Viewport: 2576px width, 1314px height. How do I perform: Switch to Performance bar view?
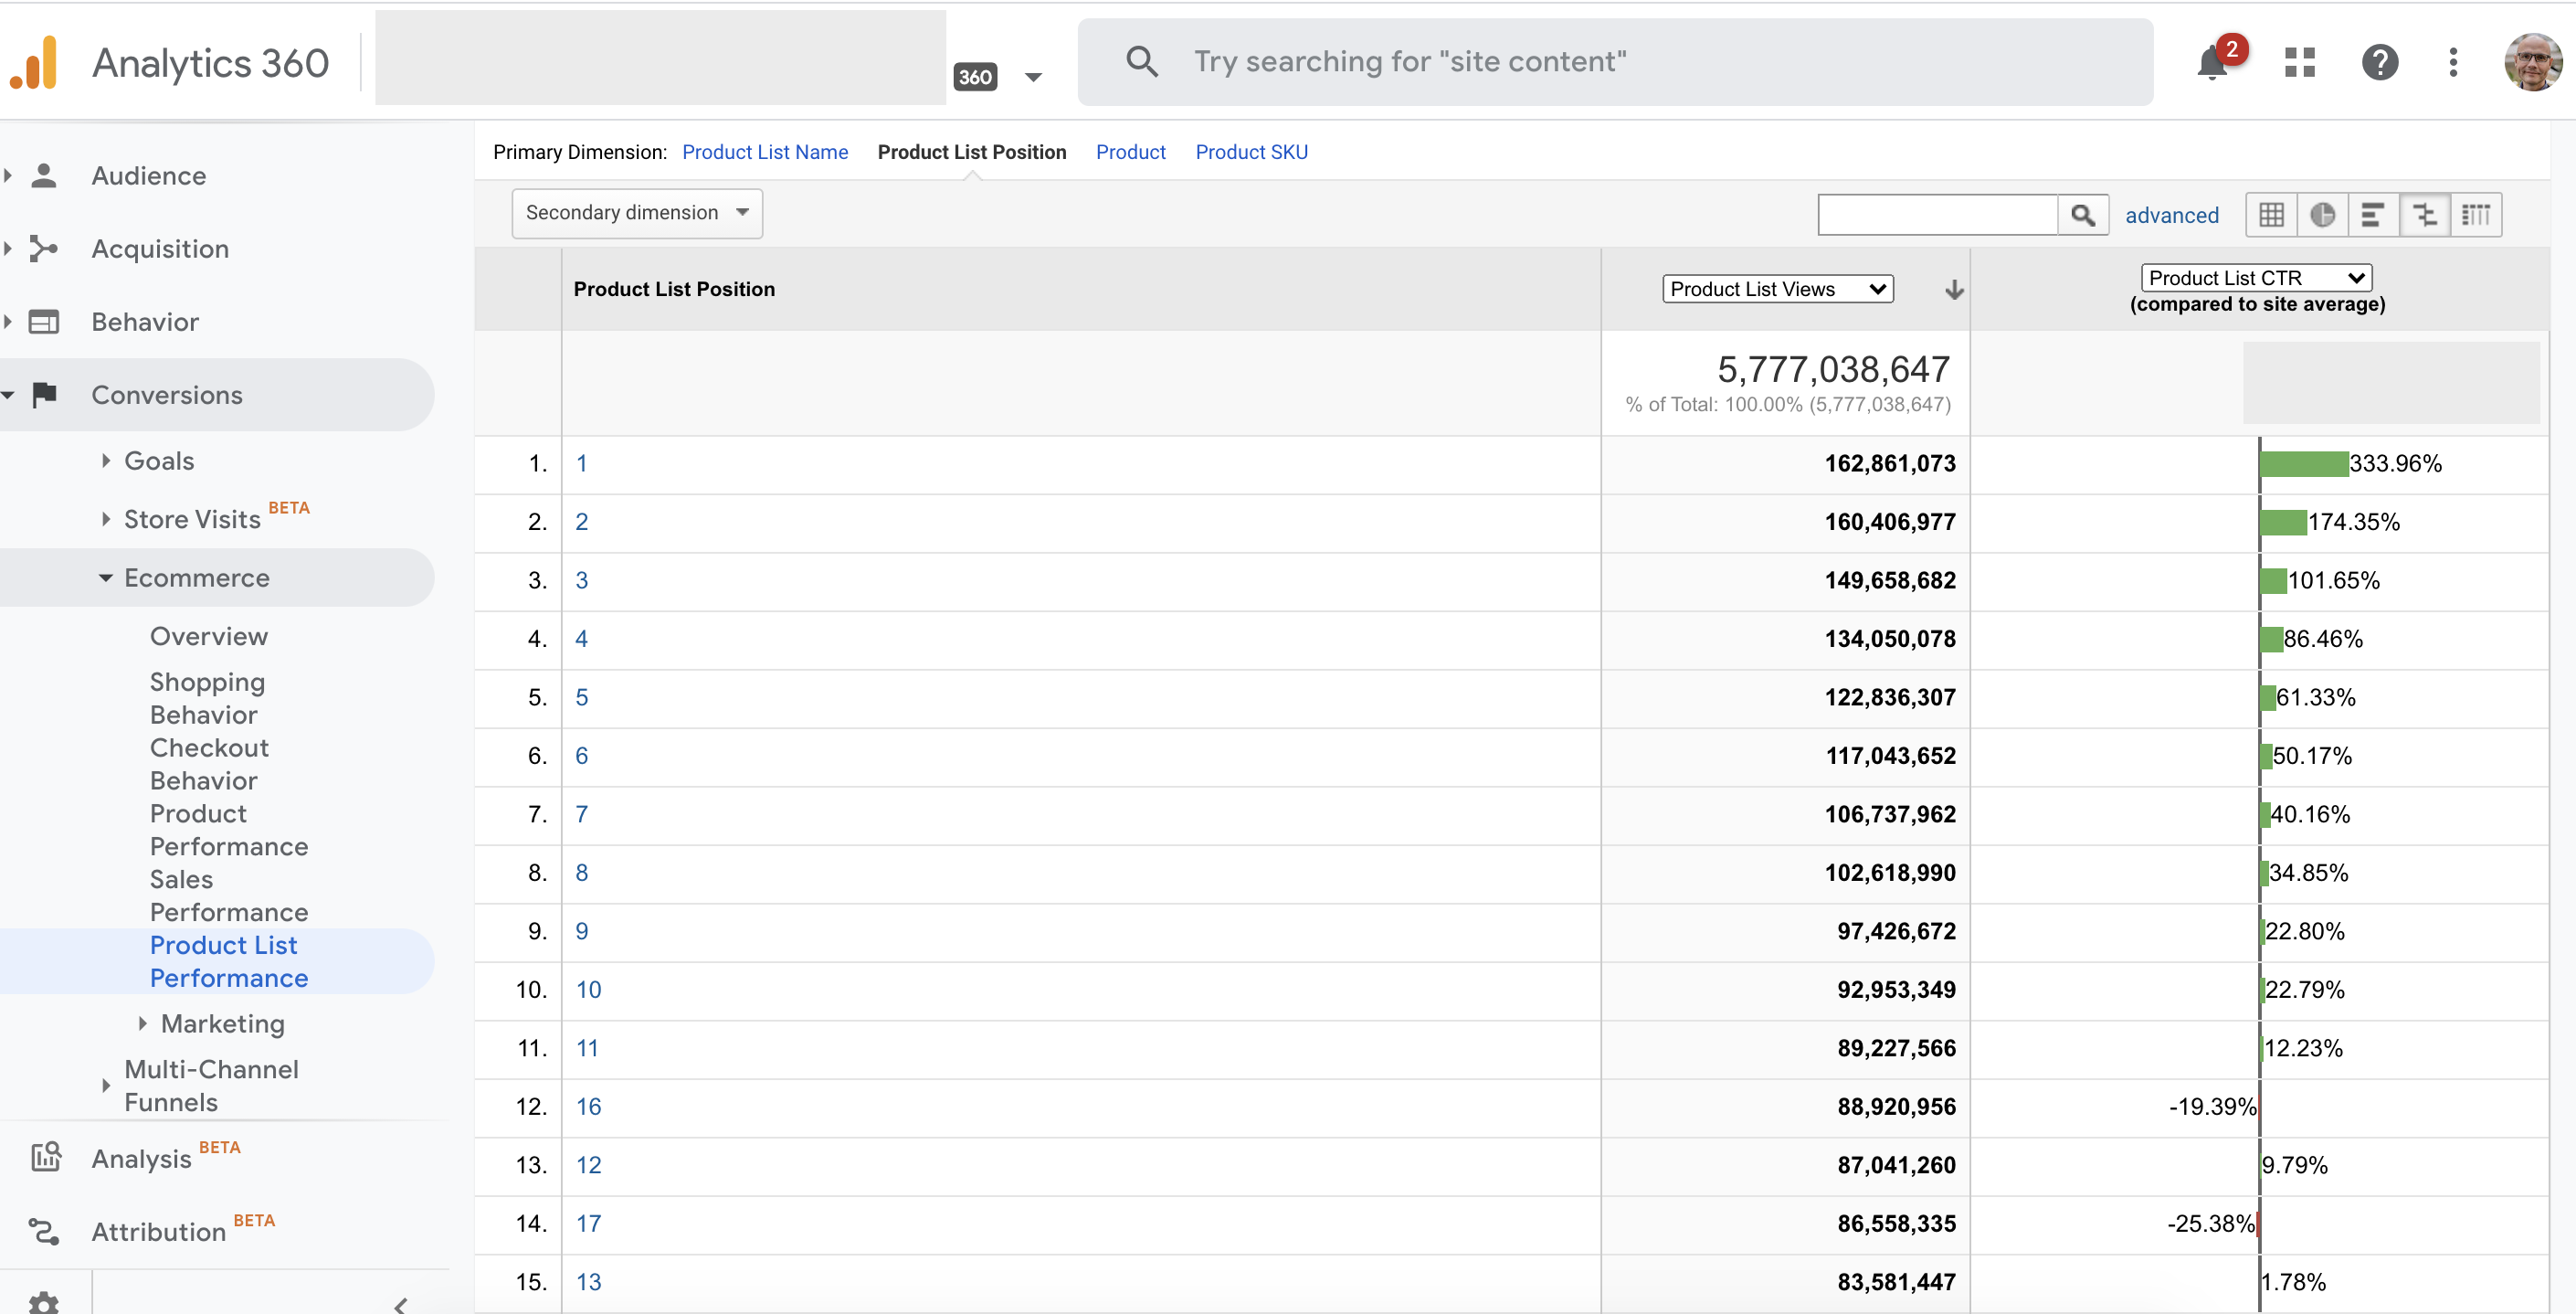(x=2373, y=215)
